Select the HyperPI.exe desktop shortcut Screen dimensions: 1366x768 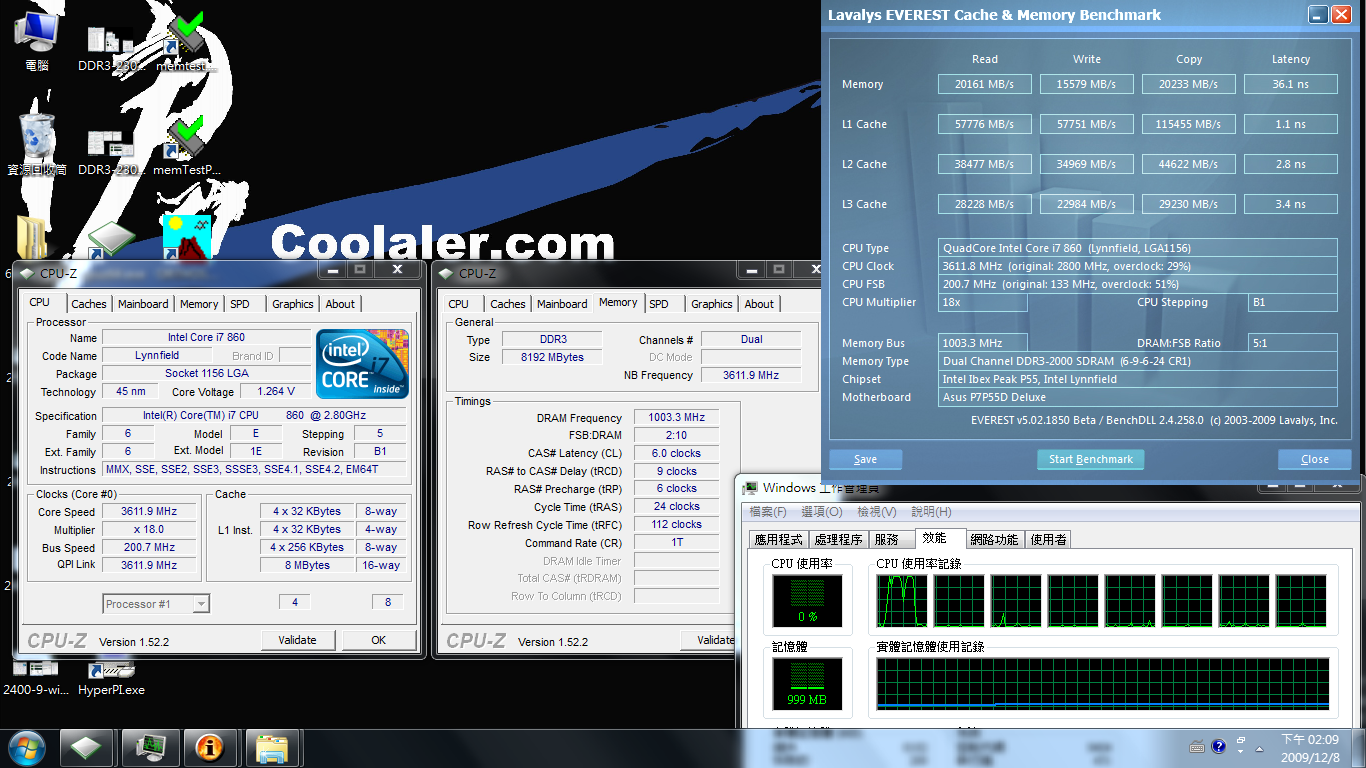(x=111, y=680)
